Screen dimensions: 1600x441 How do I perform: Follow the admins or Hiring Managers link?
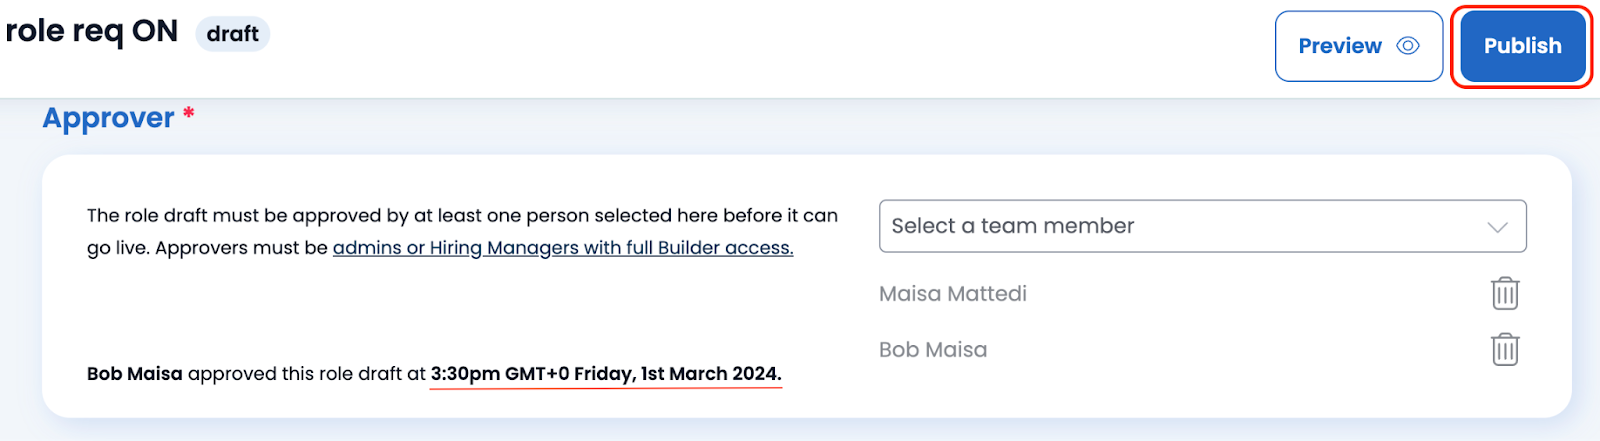[x=563, y=247]
